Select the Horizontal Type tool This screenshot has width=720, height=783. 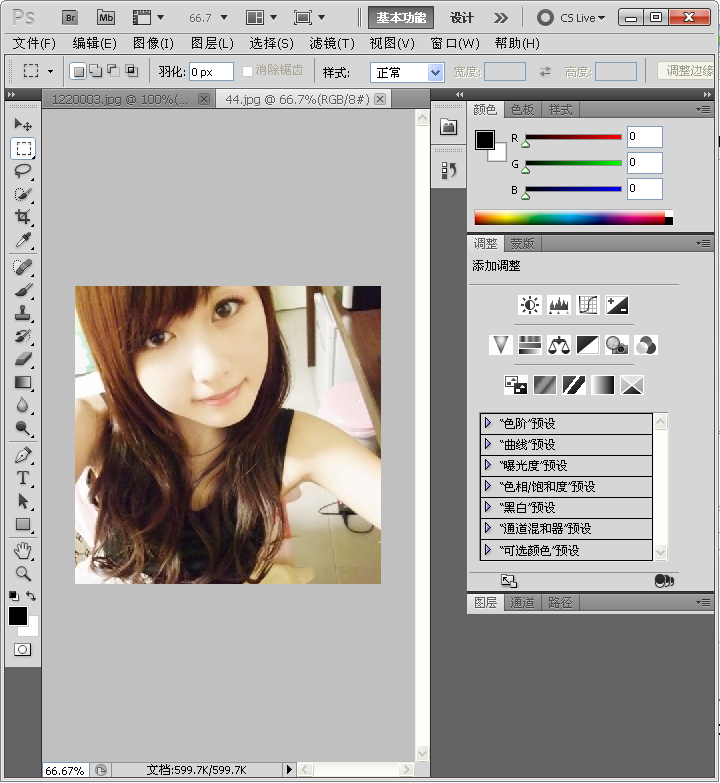[23, 478]
